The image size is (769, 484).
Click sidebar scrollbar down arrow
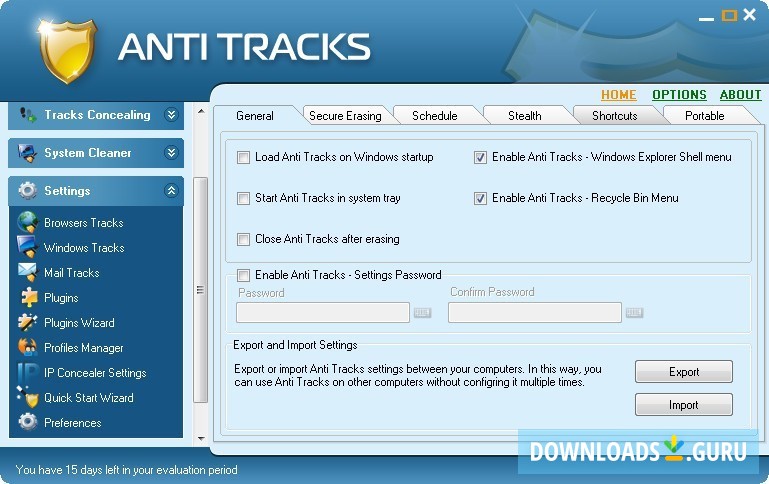[201, 438]
